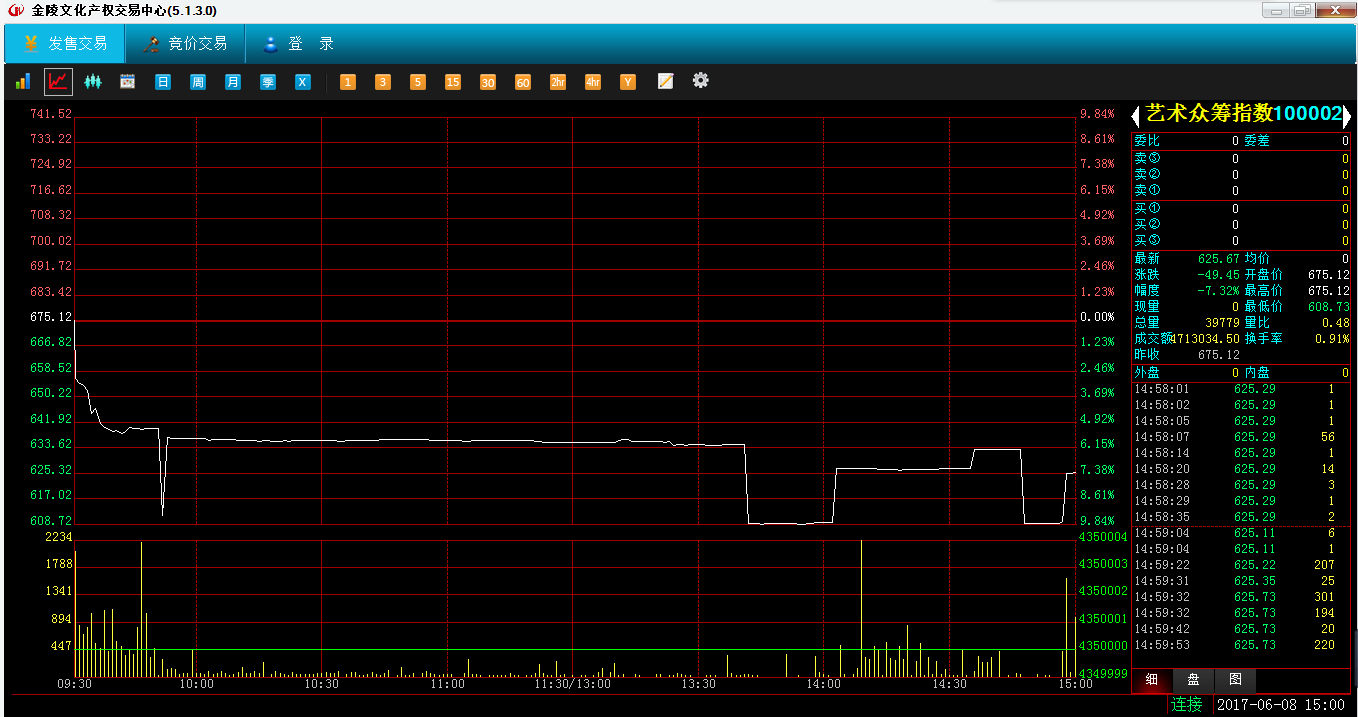Close the trading center window
The height and width of the screenshot is (717, 1358).
1335,10
